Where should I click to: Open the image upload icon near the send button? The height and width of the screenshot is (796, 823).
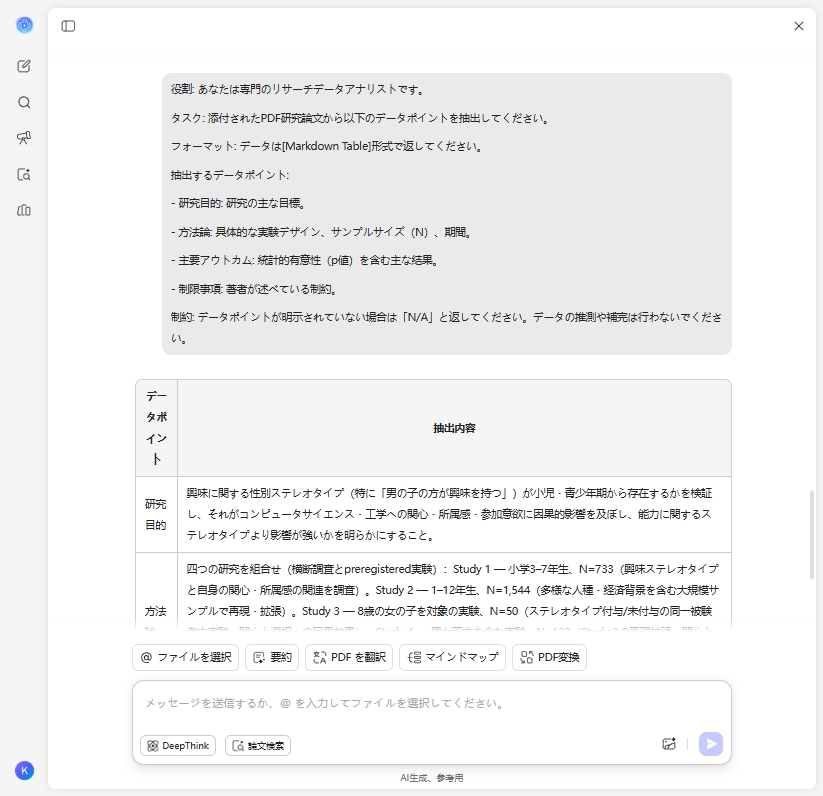[x=668, y=744]
